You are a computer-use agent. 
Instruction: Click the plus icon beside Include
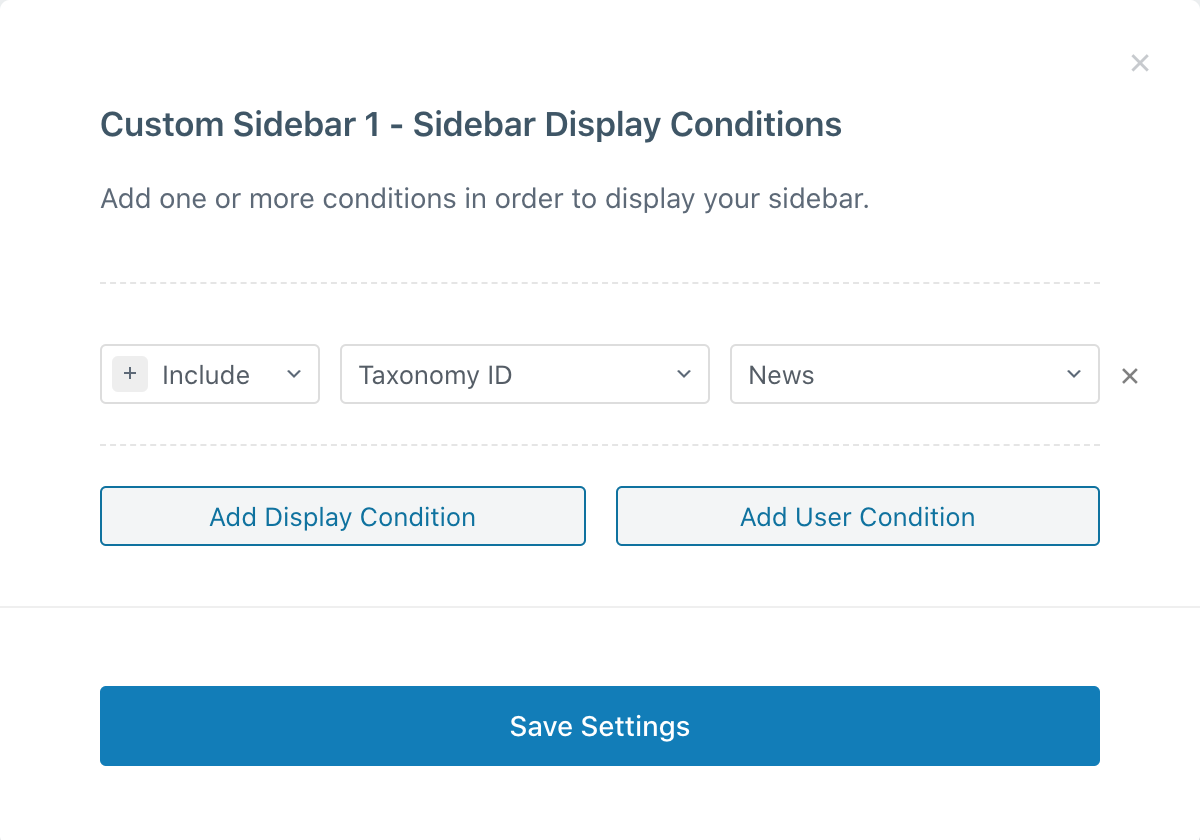click(130, 375)
